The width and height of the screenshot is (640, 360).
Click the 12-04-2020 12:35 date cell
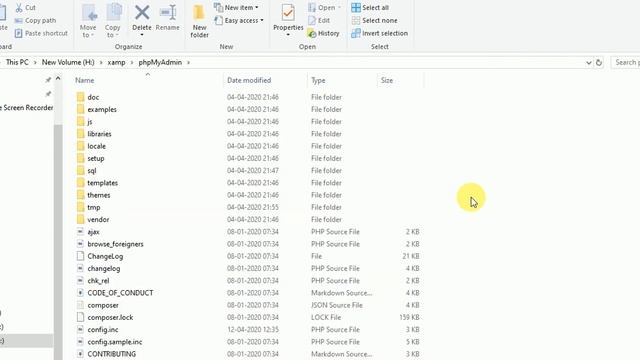click(x=253, y=330)
